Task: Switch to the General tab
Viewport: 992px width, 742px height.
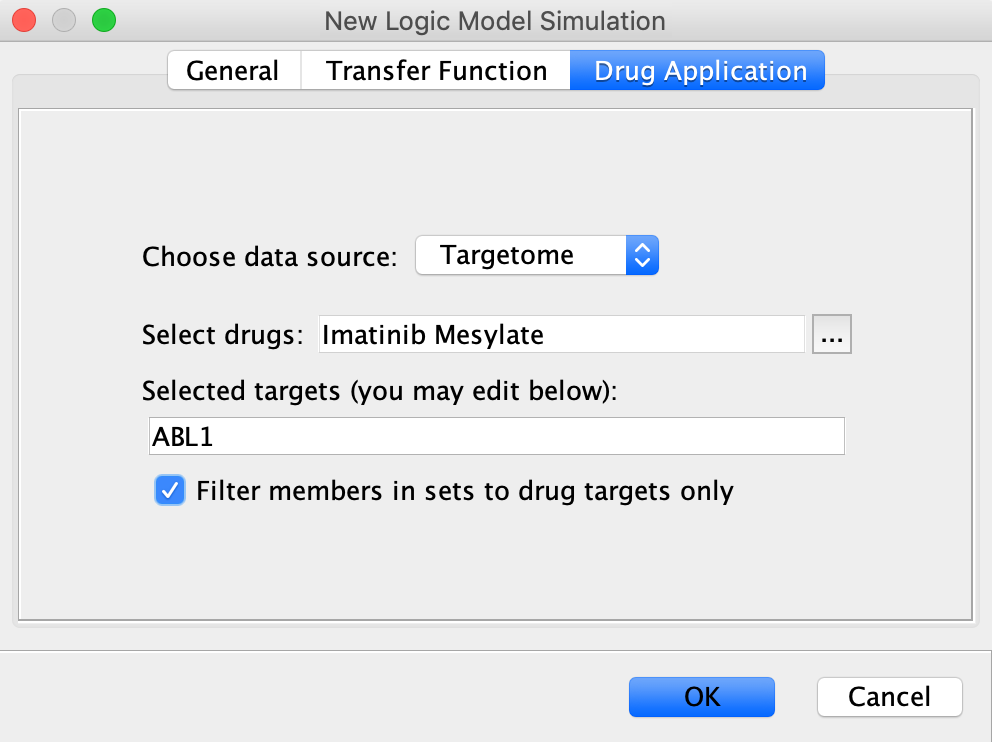Action: [233, 70]
